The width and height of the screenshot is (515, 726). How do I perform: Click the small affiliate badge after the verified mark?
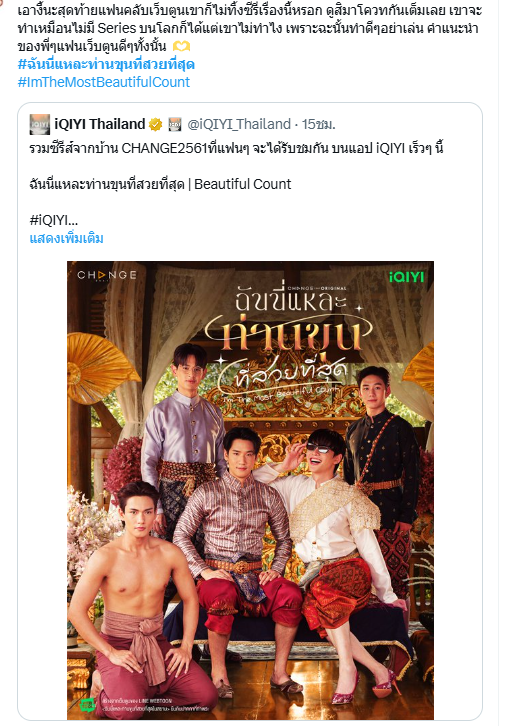click(175, 124)
